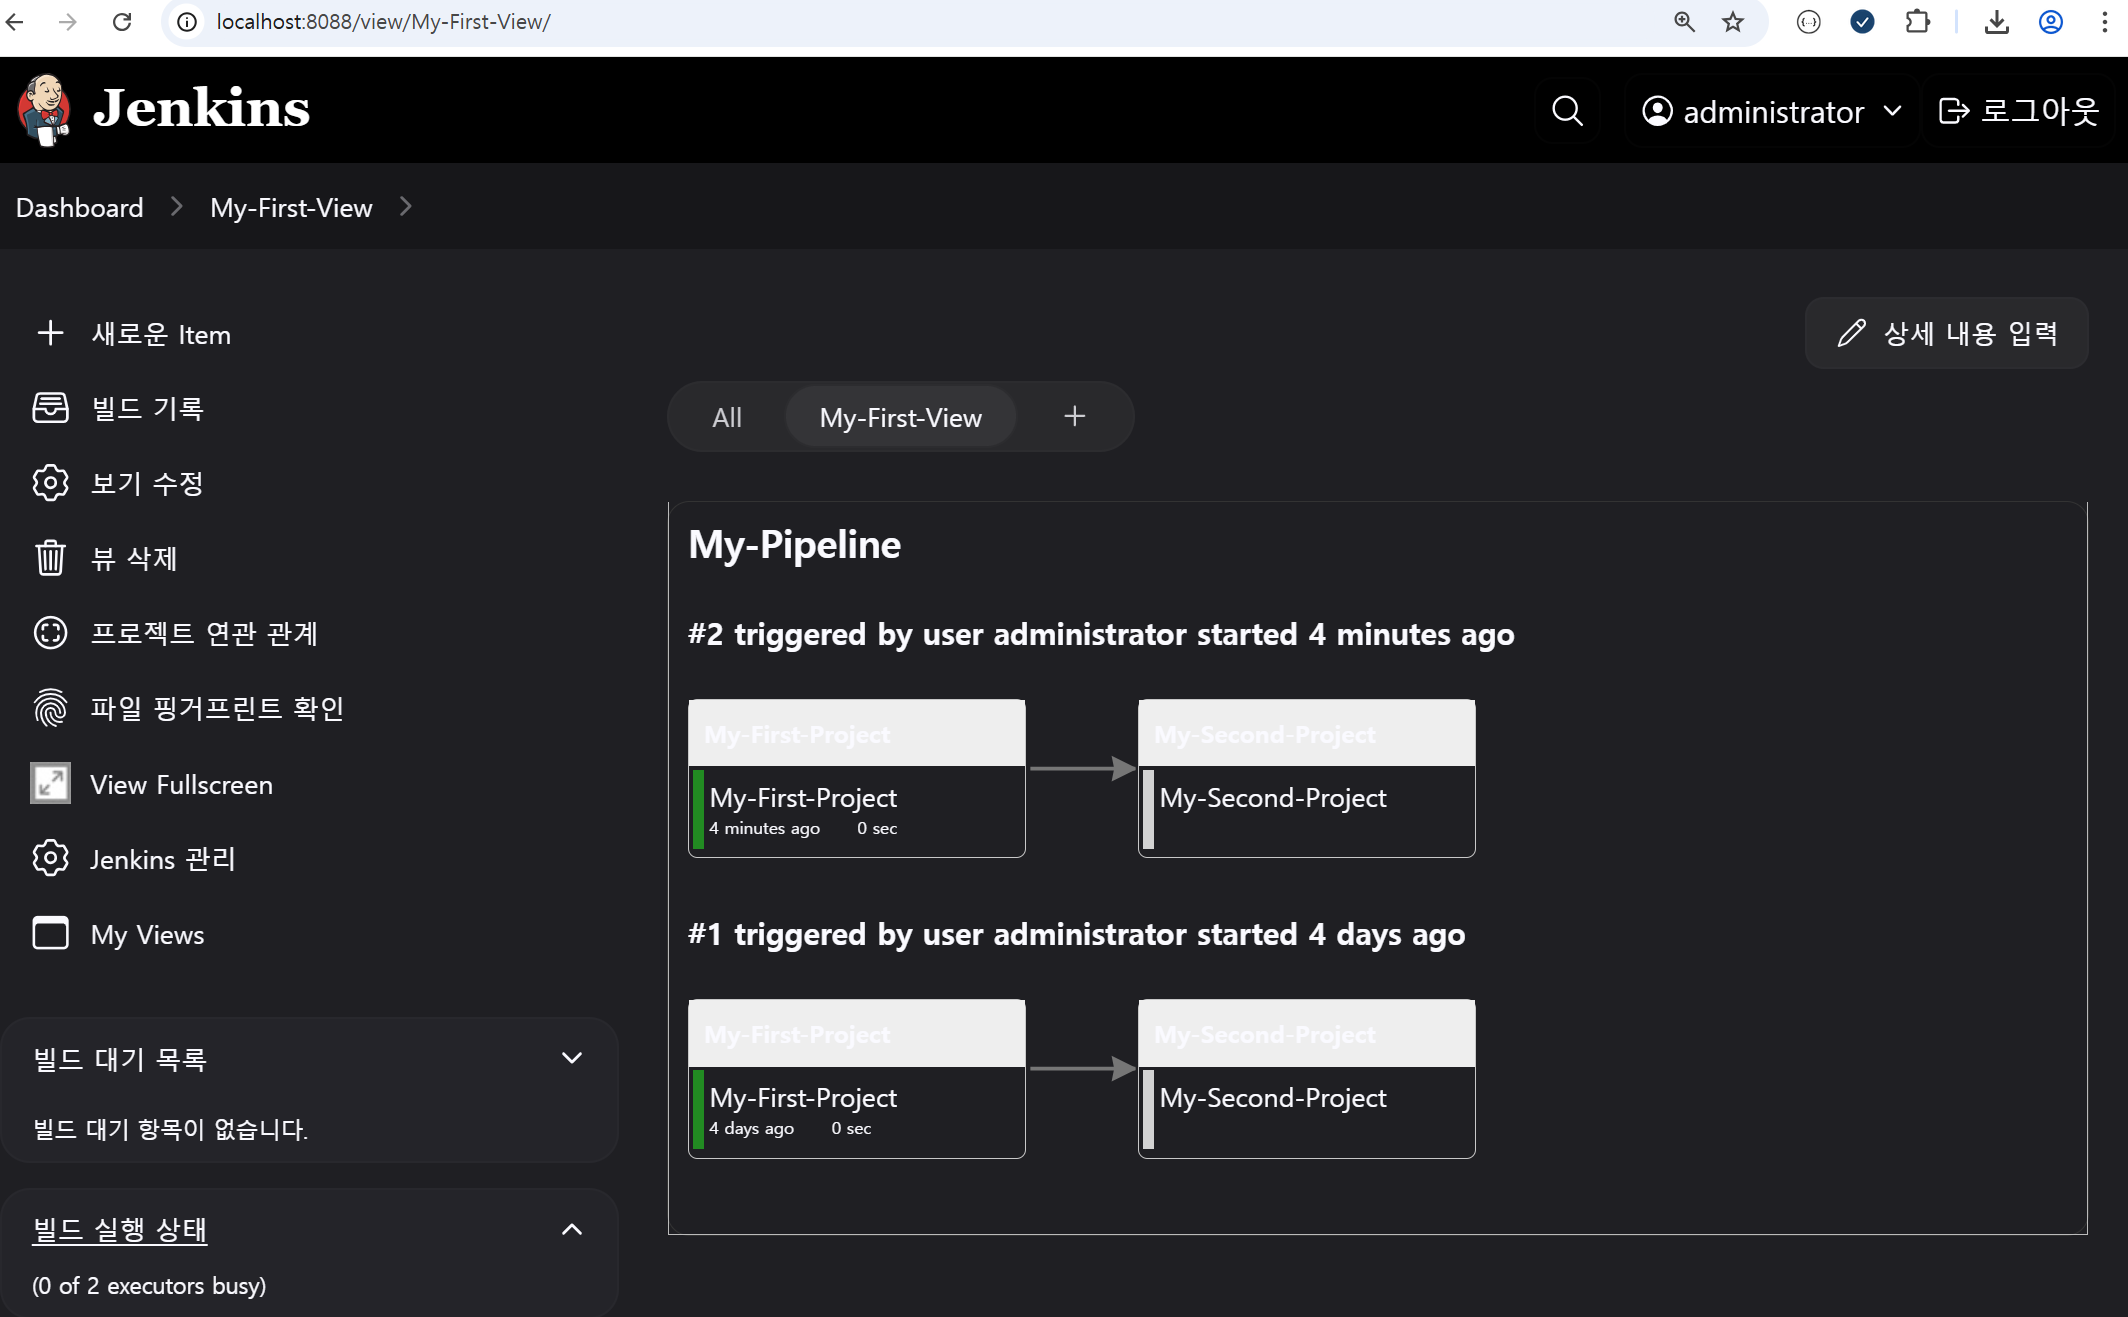Bookmark this page with star icon

[1733, 22]
